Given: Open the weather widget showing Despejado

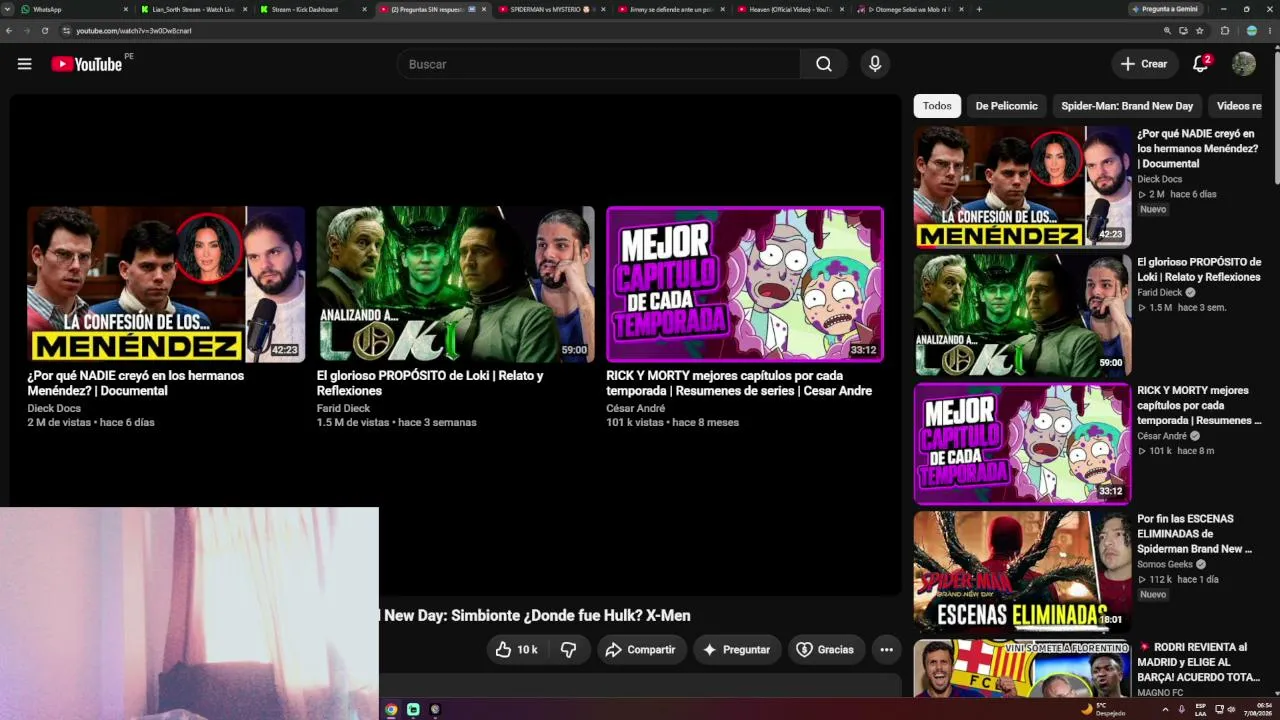Looking at the screenshot, I should (x=1104, y=709).
